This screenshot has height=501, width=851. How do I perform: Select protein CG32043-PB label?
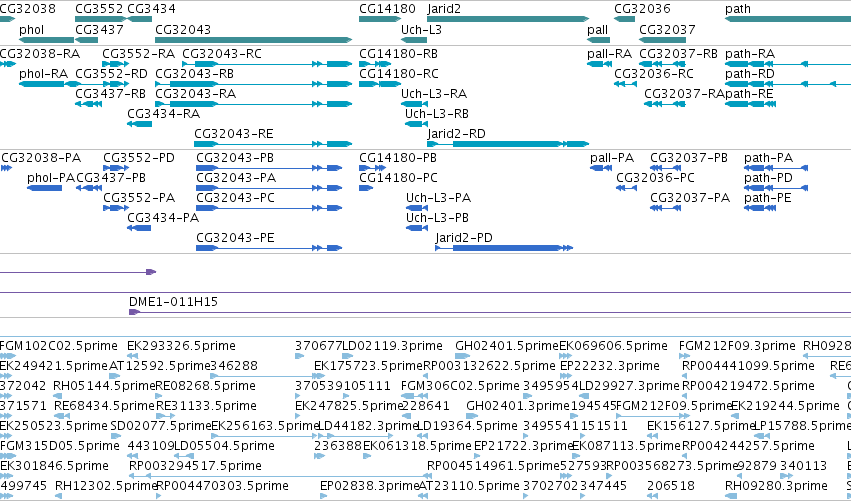click(x=235, y=158)
